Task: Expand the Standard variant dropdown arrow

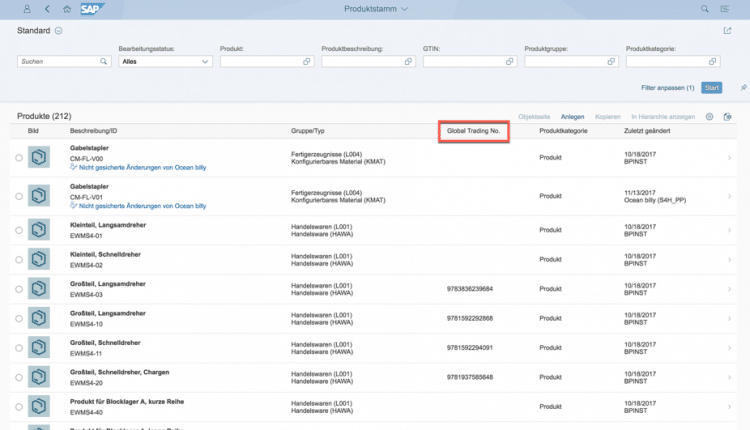Action: [58, 31]
